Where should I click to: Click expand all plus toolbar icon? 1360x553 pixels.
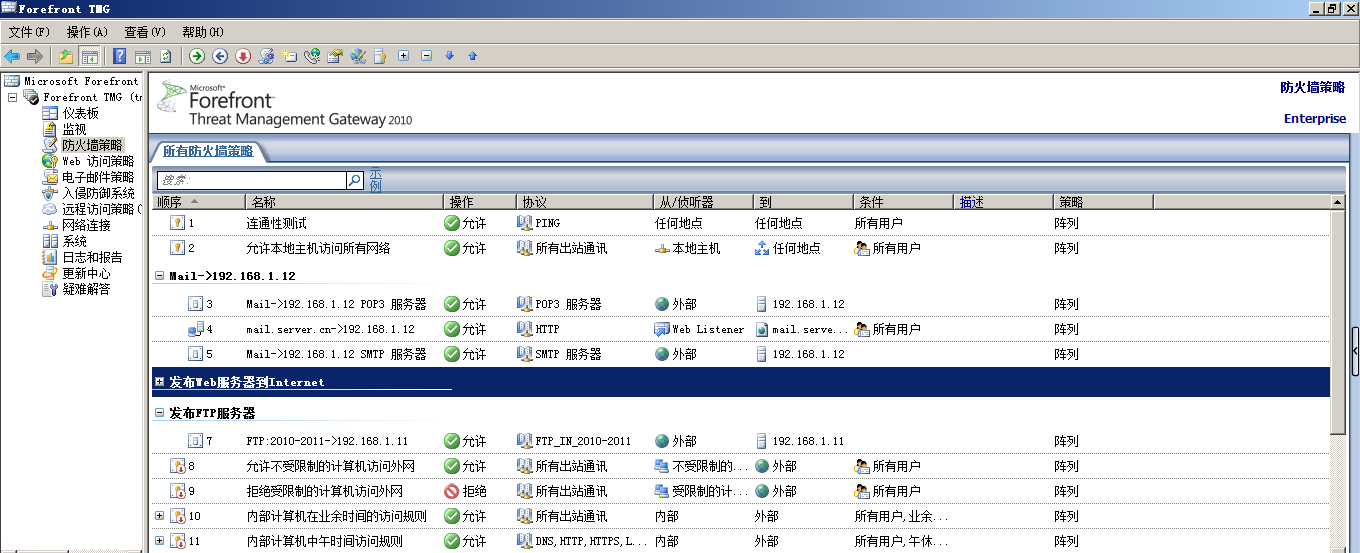pos(403,56)
